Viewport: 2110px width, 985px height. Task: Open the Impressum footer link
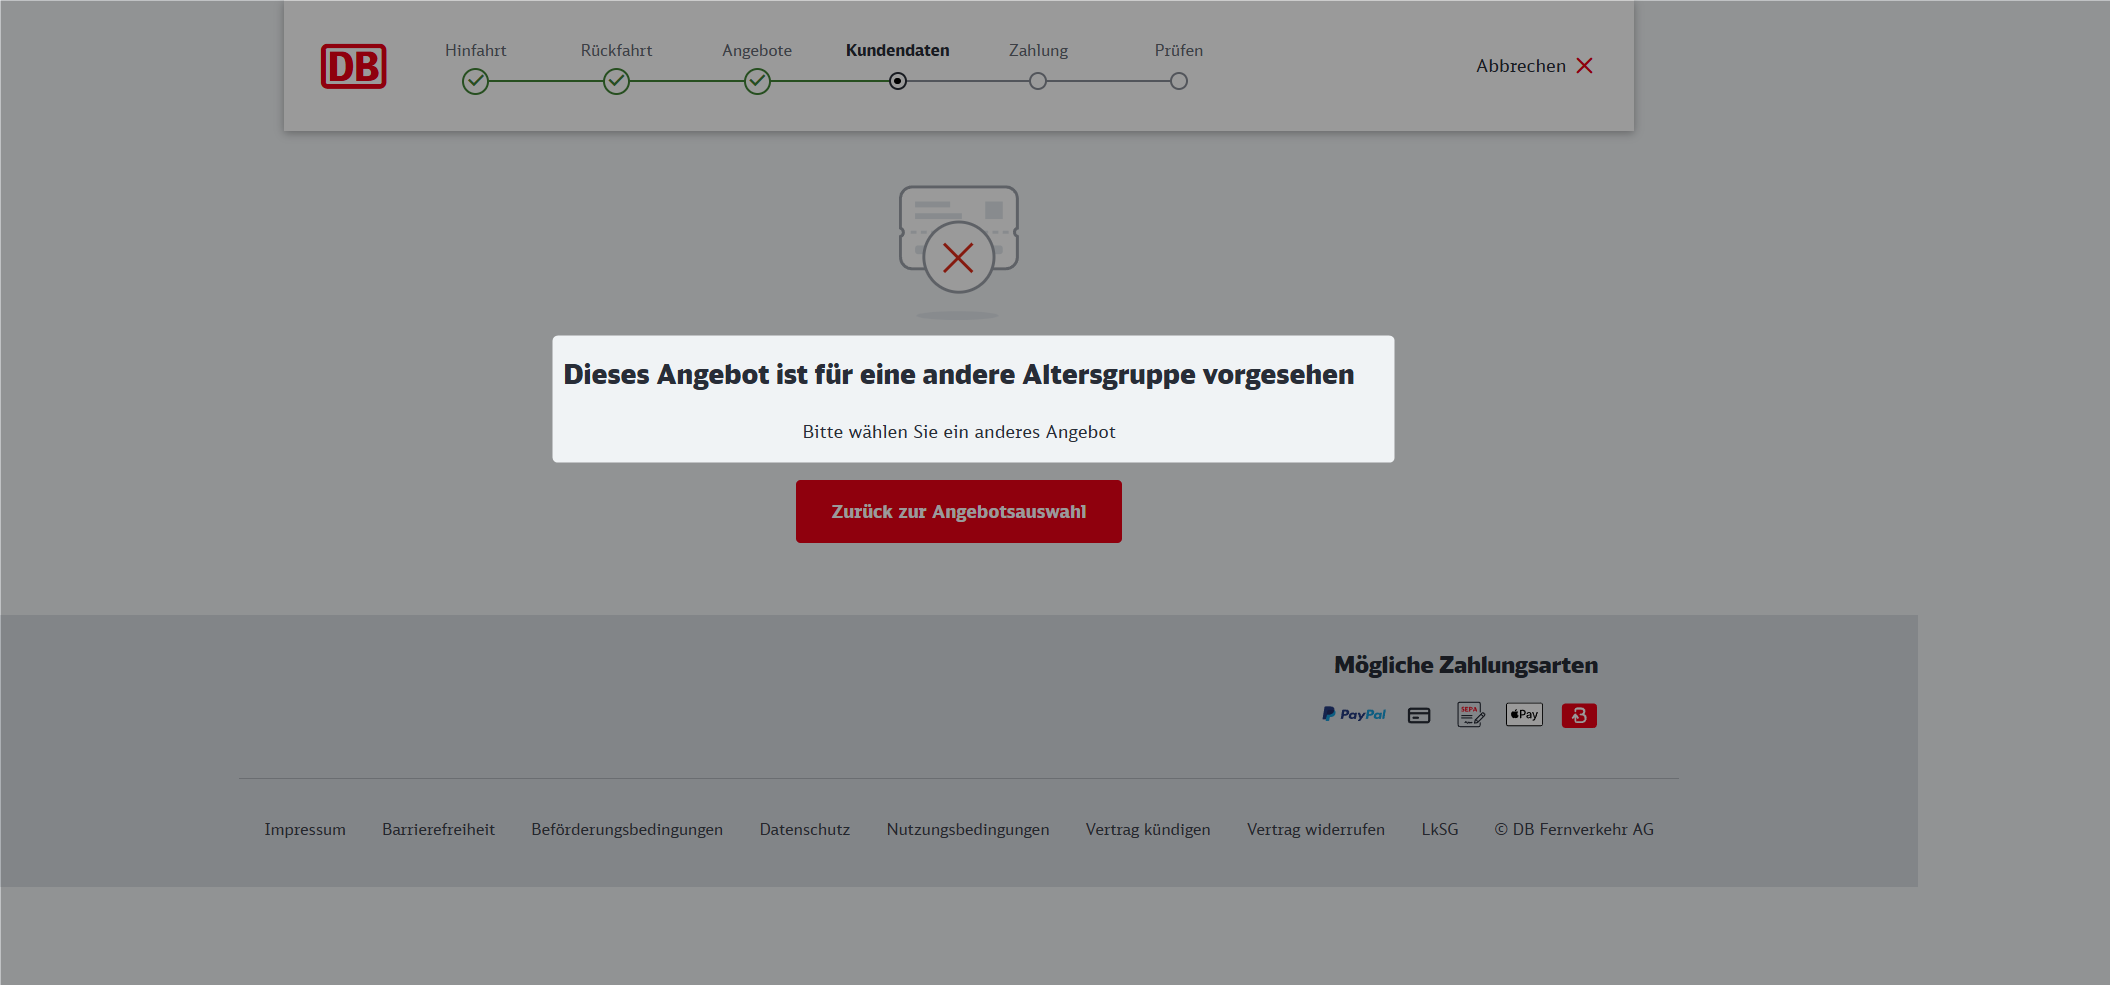pyautogui.click(x=305, y=830)
